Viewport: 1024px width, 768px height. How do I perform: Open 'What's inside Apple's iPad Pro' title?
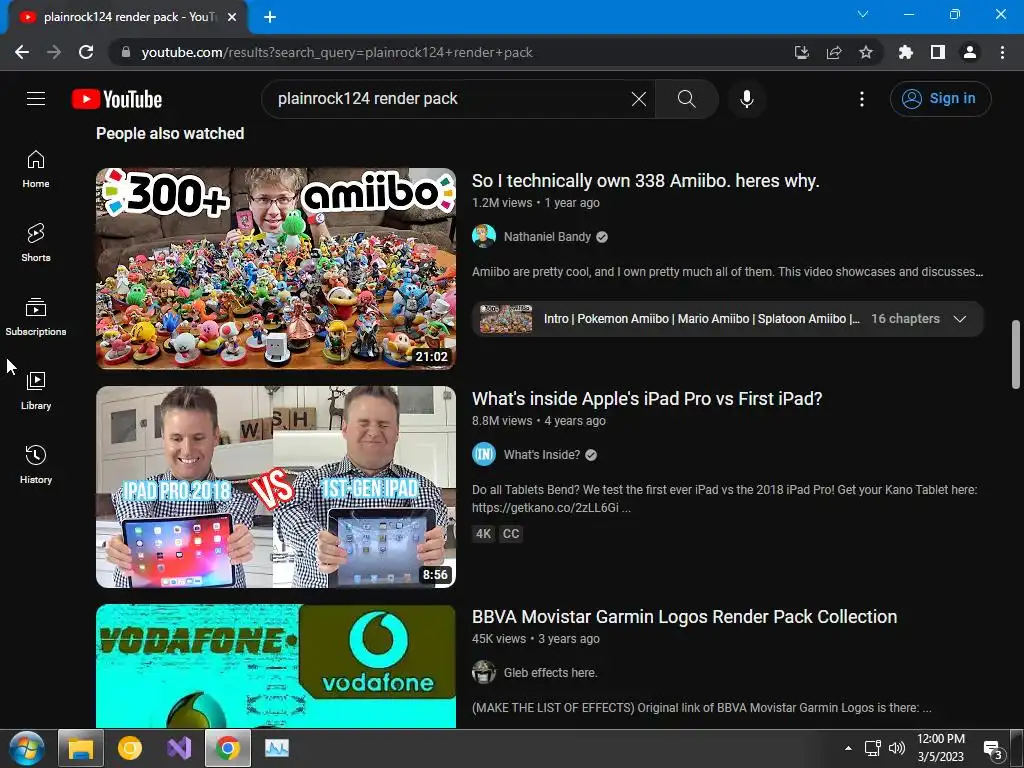click(647, 399)
